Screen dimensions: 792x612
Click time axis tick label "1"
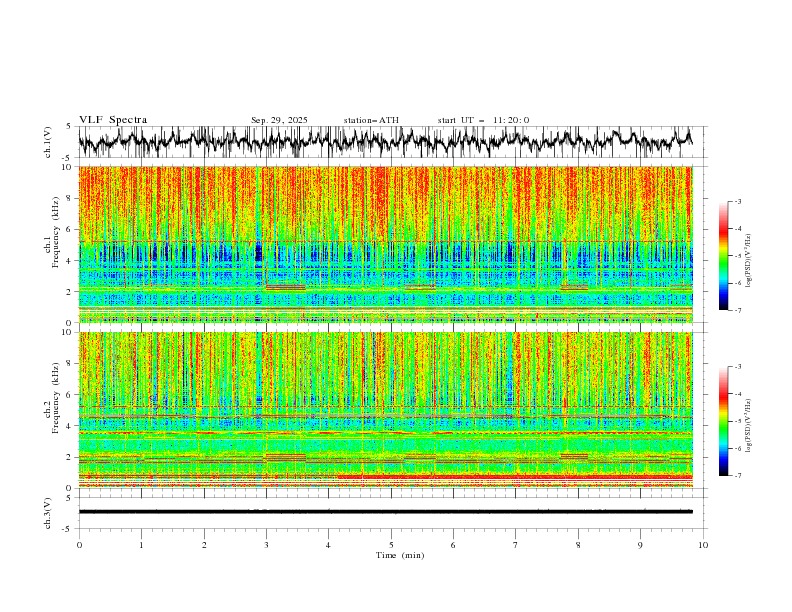pyautogui.click(x=141, y=545)
